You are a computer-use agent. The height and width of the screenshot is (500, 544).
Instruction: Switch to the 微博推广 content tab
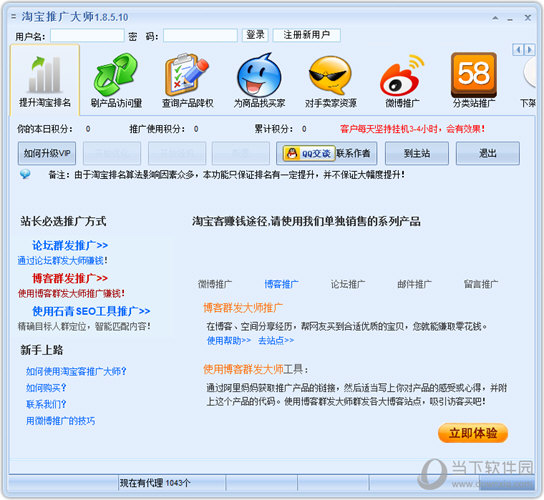215,284
